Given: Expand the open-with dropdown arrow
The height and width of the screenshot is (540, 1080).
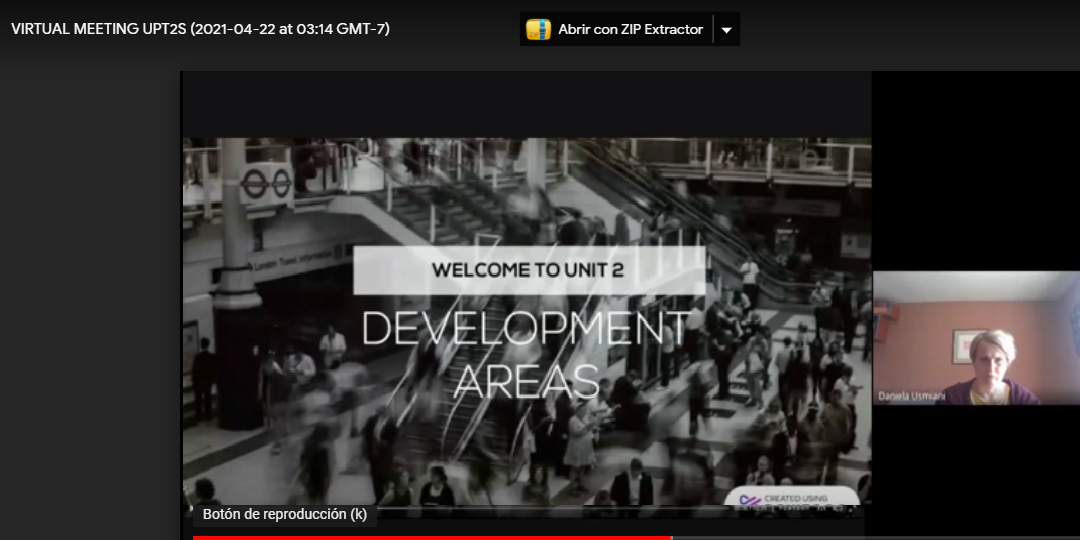Looking at the screenshot, I should (727, 30).
